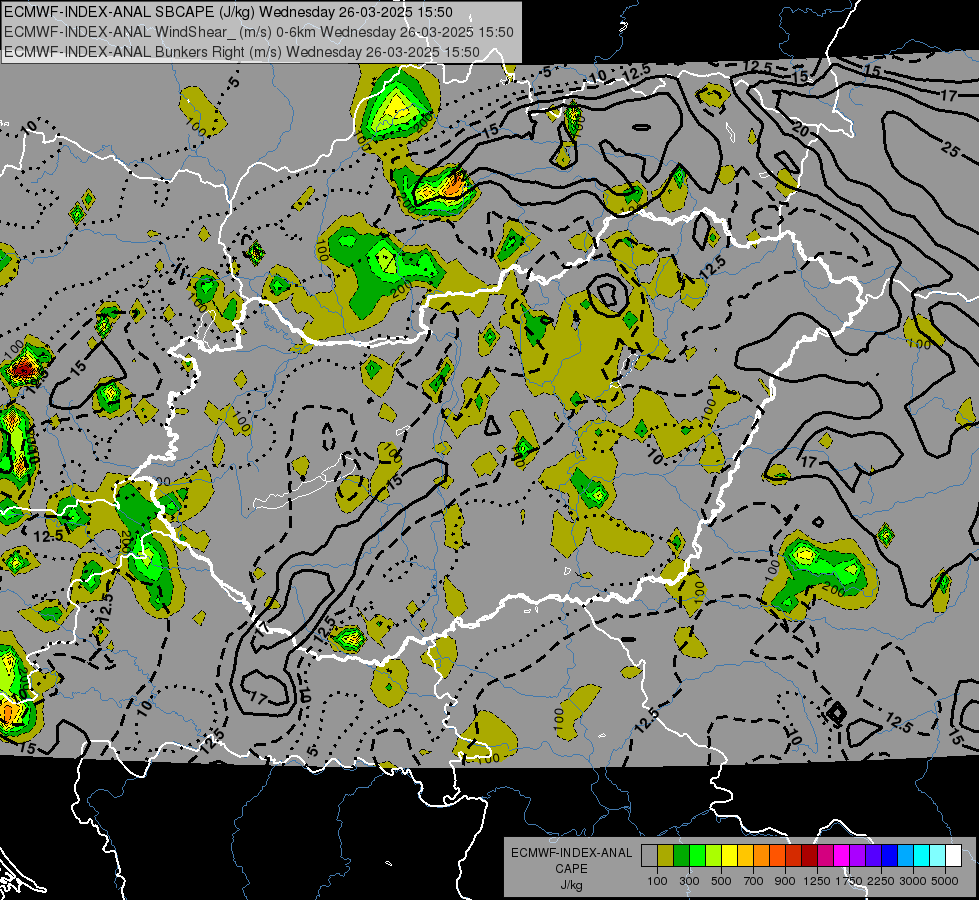Click the 100 tick label under the legend
Viewport: 979px width, 900px height.
point(657,881)
